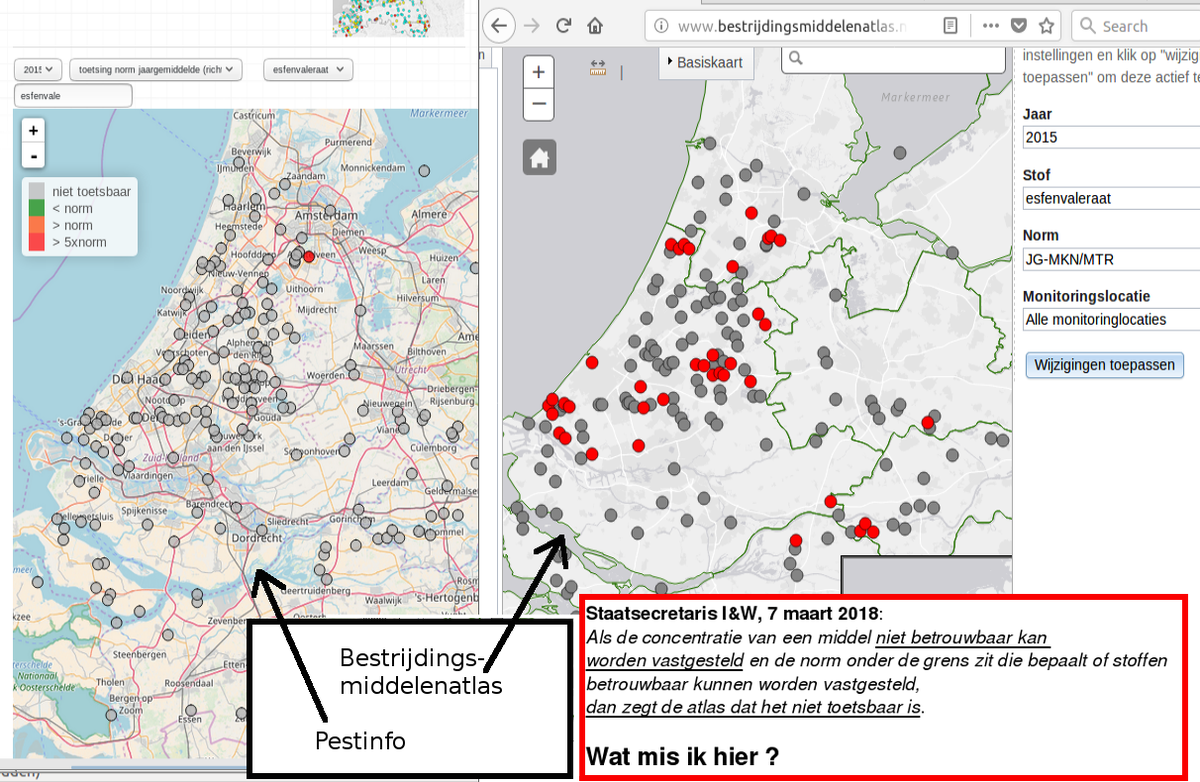Zoom out on the atlas map with the minus icon
Image resolution: width=1200 pixels, height=782 pixels.
538,104
